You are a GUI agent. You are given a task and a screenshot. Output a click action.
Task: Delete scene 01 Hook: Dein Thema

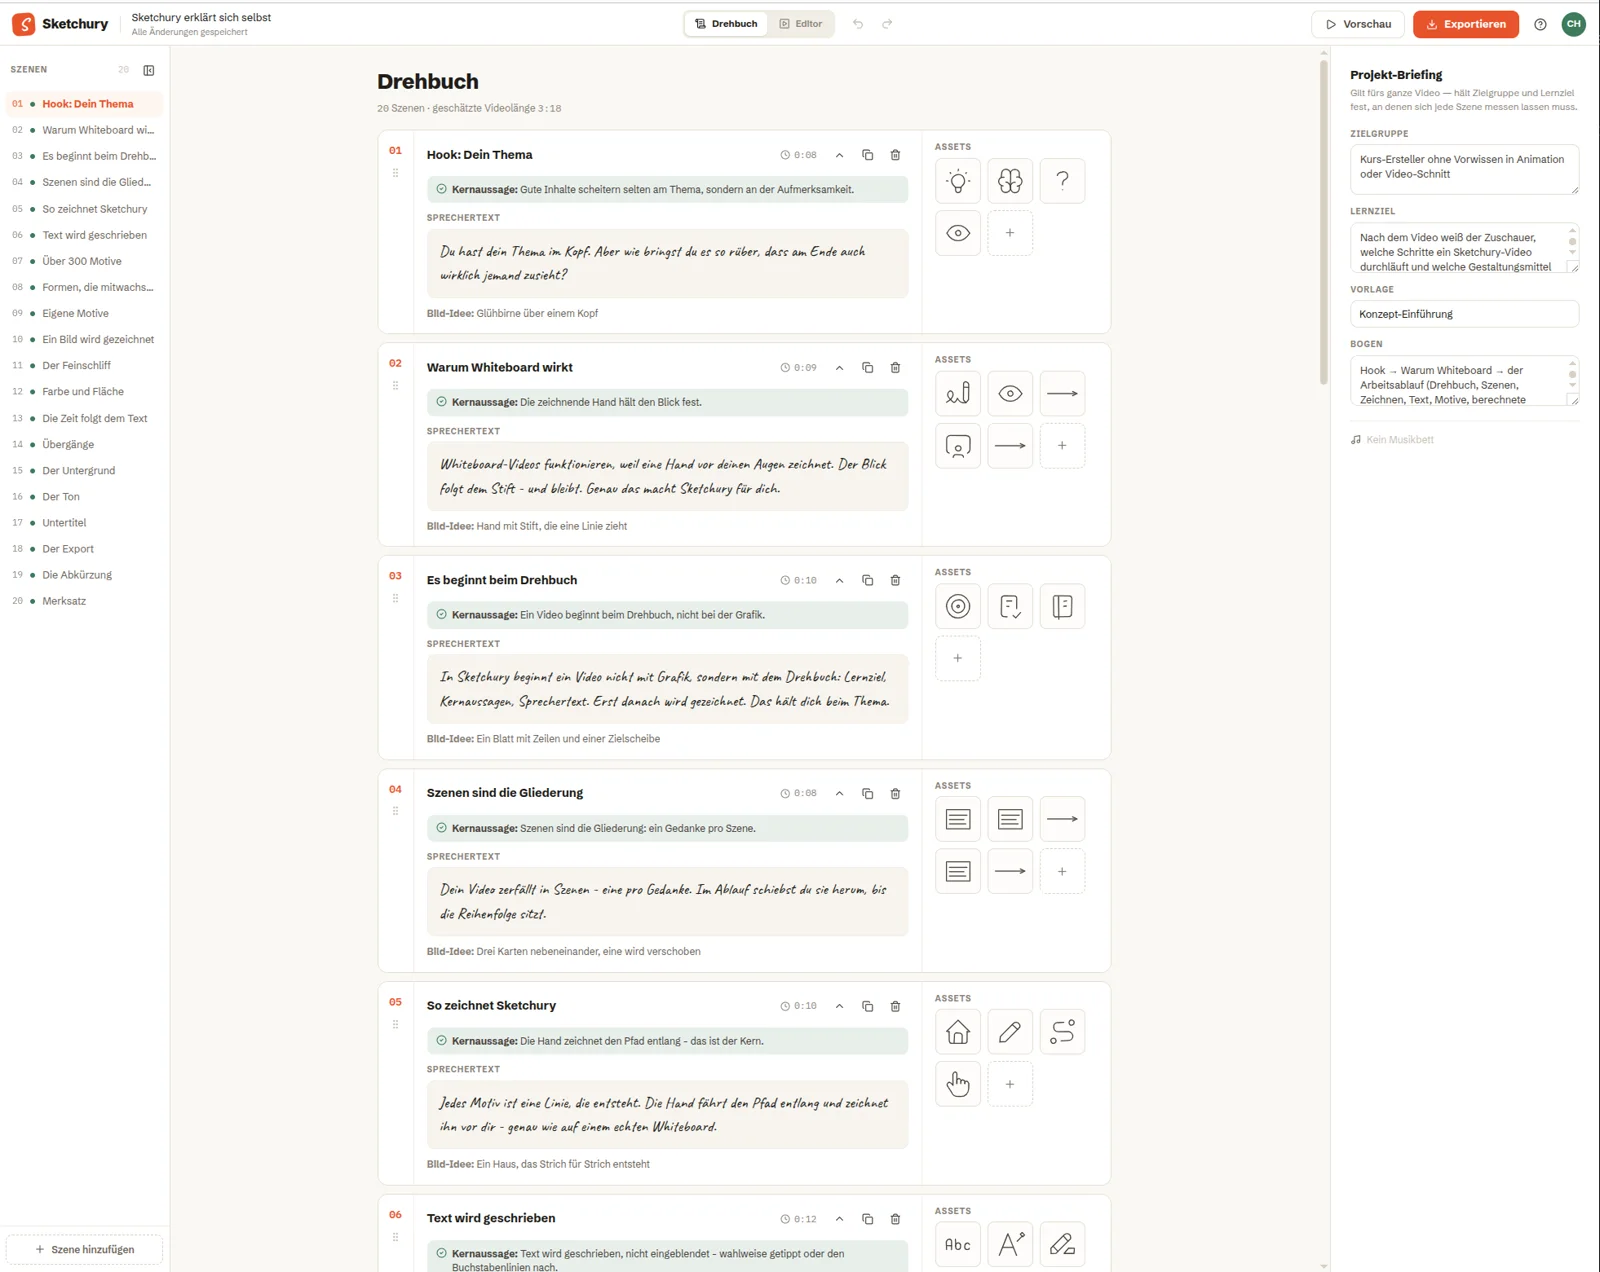(895, 155)
